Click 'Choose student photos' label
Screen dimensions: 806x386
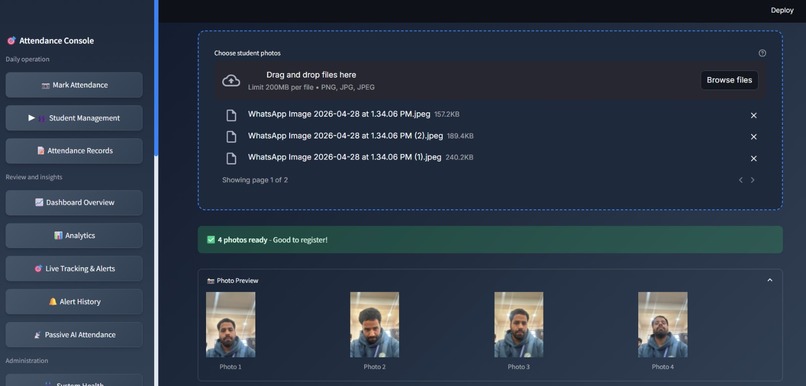click(247, 53)
